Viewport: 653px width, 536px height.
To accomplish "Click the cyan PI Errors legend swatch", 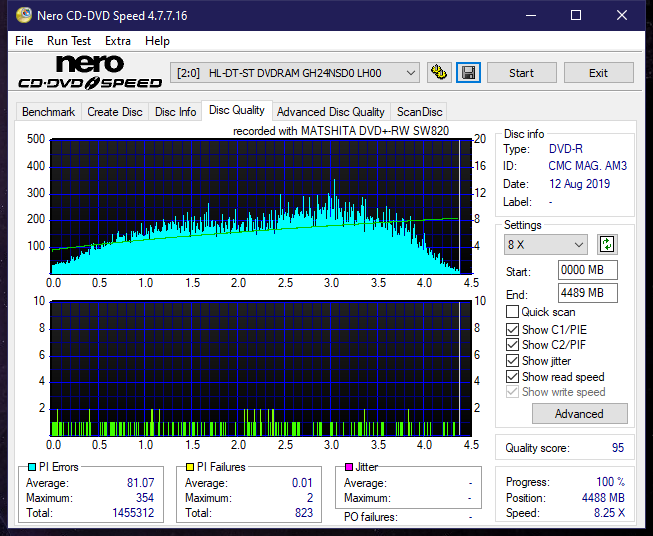I will (x=32, y=467).
